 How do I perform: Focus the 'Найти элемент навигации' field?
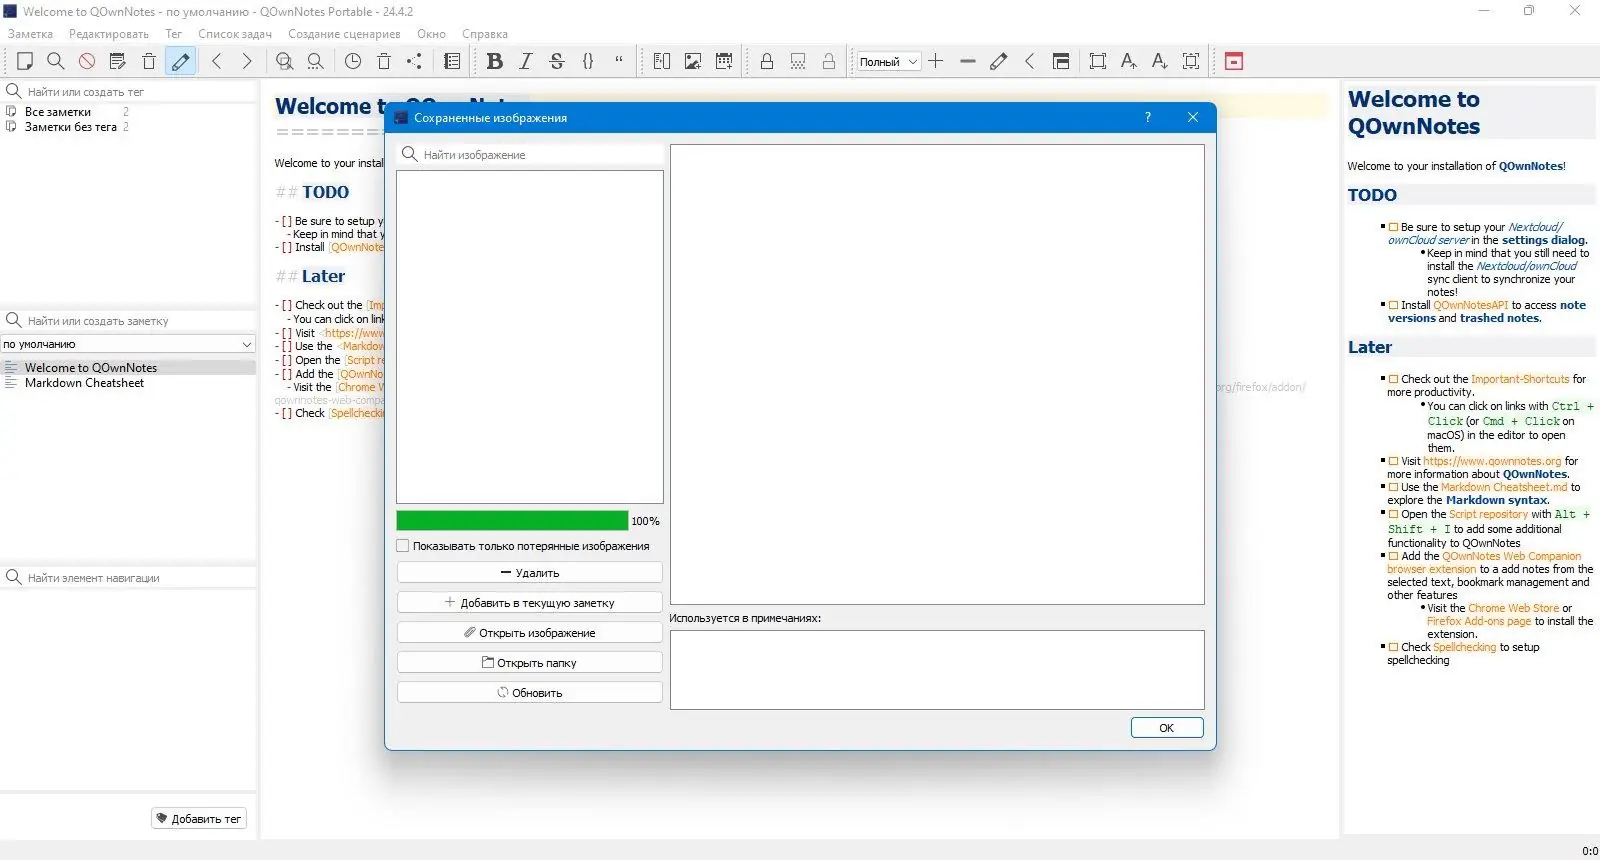(128, 578)
